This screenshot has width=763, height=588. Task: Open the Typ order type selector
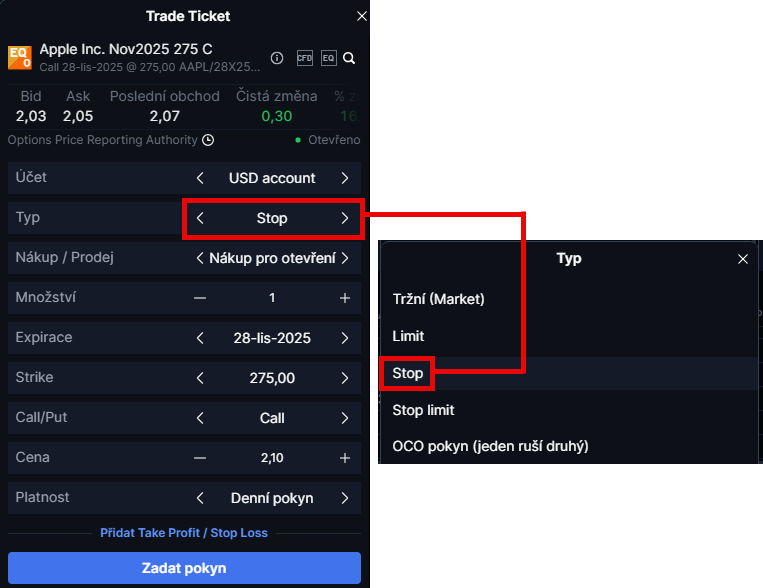[272, 218]
